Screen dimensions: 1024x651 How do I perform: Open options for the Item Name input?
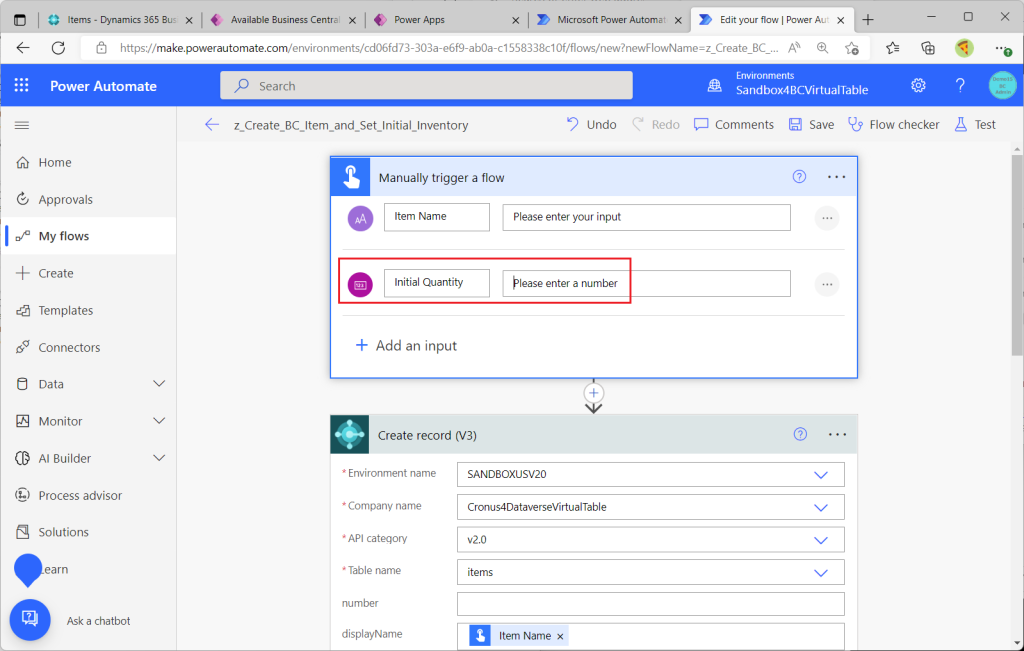click(827, 218)
